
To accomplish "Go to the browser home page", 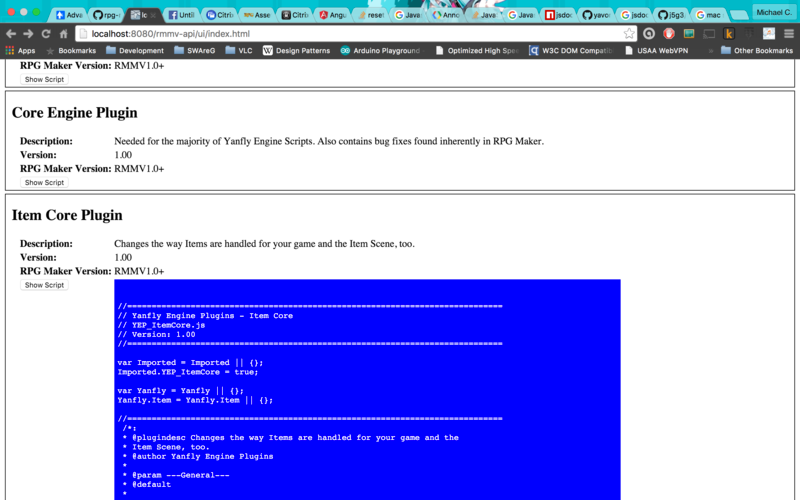I will [x=64, y=33].
